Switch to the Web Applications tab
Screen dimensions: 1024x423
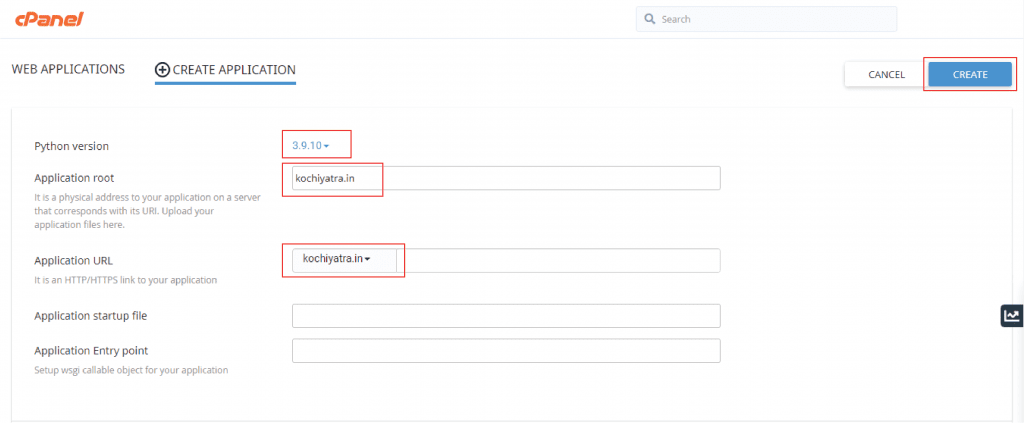68,70
